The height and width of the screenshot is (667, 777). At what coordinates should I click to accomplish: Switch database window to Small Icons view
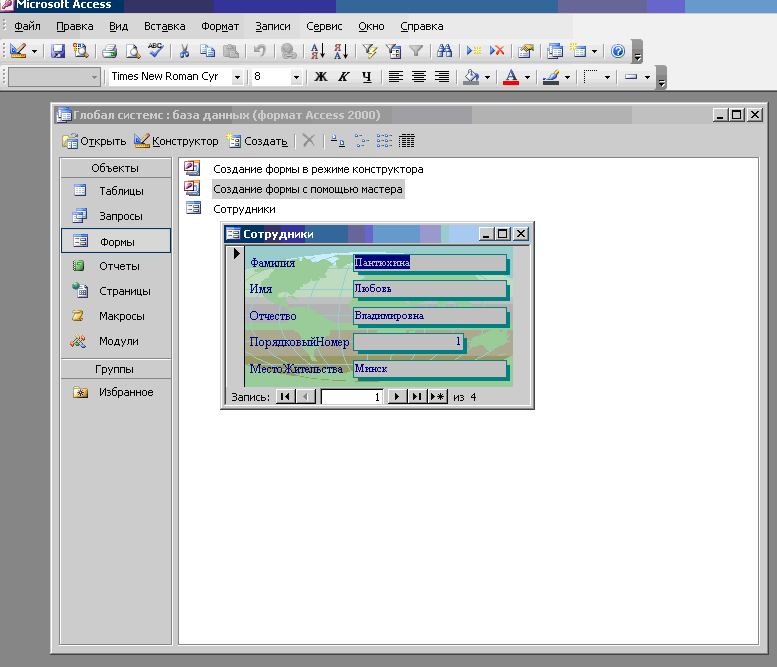[x=361, y=141]
